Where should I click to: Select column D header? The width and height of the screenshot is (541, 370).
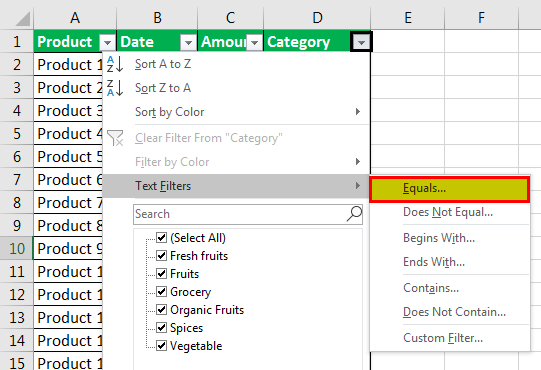pyautogui.click(x=317, y=18)
